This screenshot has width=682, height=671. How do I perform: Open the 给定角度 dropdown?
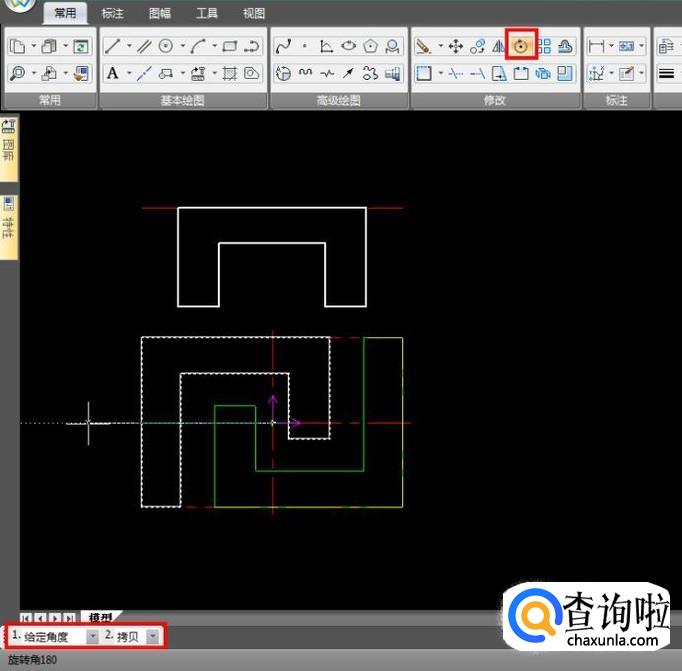(93, 636)
